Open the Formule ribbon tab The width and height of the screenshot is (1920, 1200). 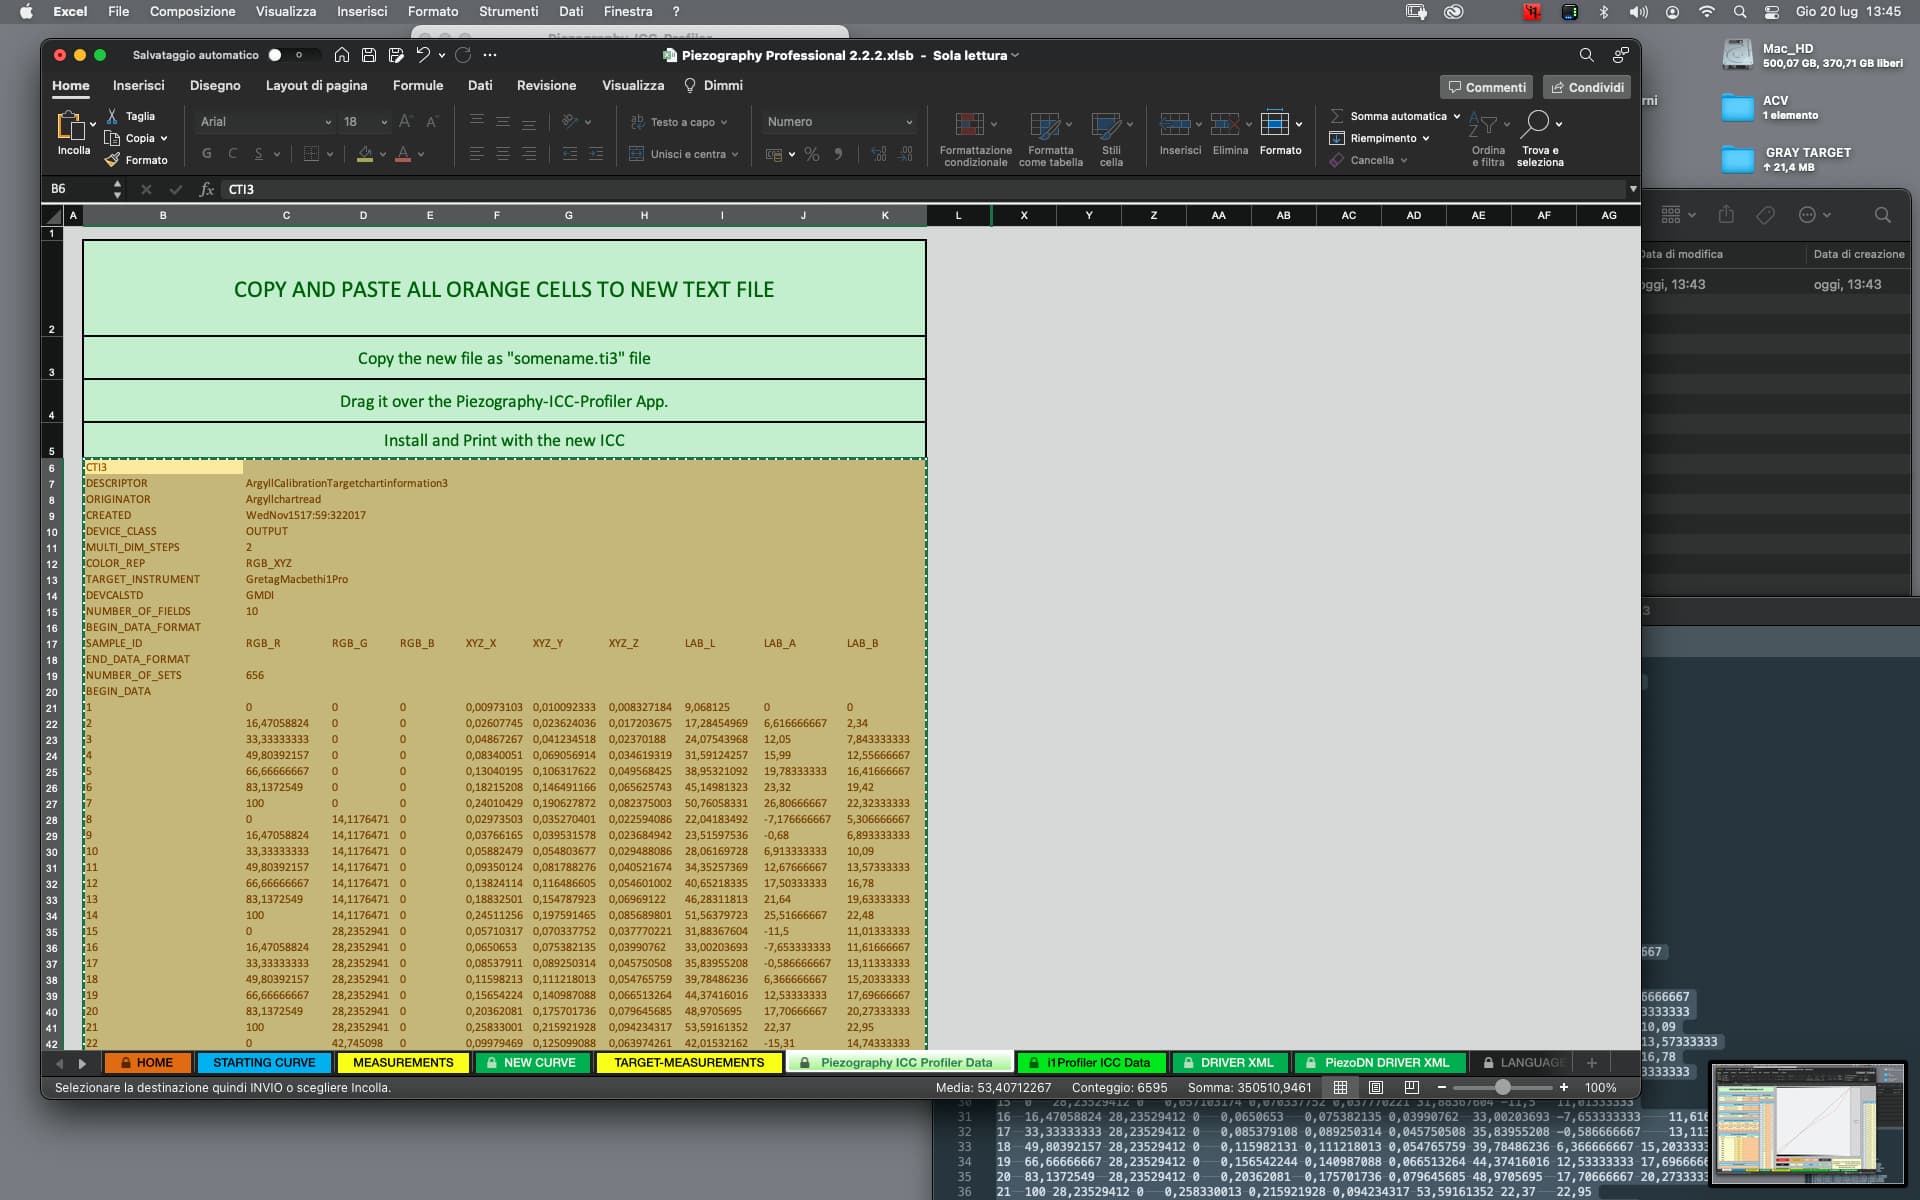417,86
